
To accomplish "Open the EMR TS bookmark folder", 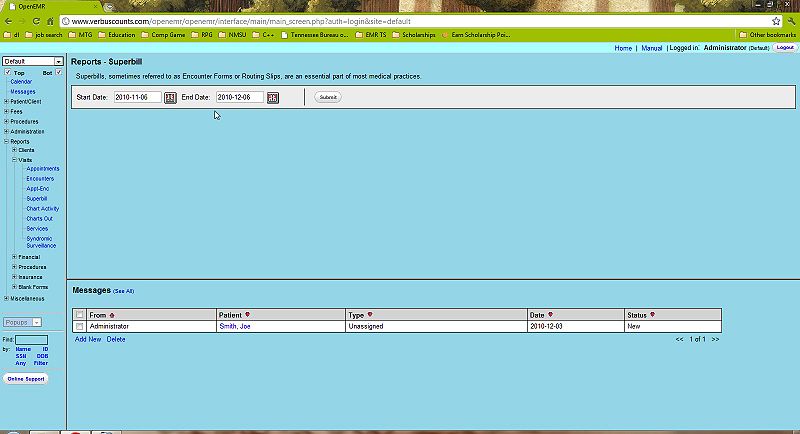I will point(371,35).
